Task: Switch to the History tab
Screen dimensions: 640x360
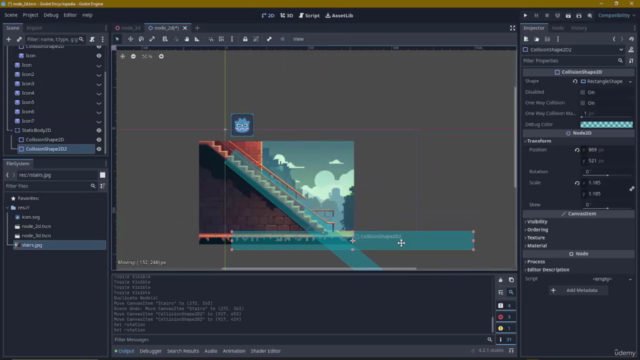Action: click(579, 28)
